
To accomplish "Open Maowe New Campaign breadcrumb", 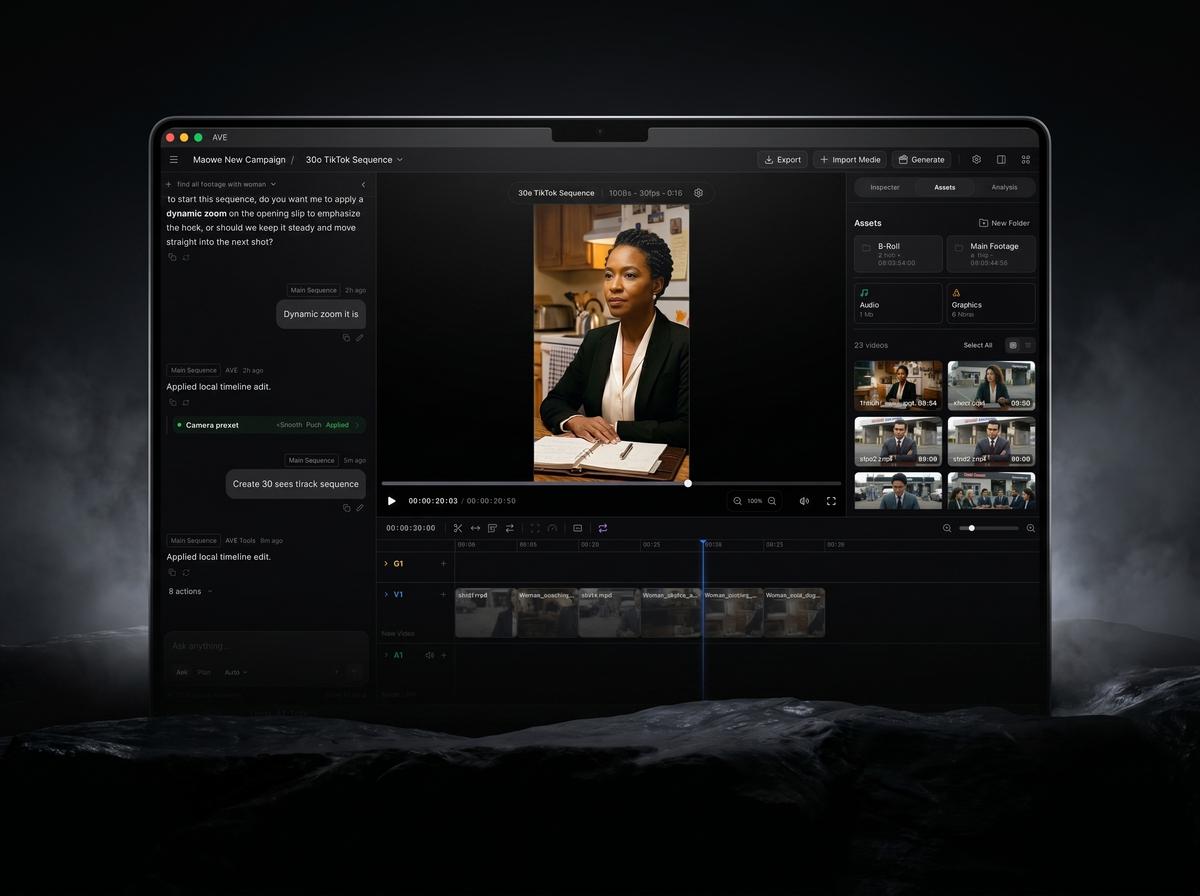I will pos(239,160).
